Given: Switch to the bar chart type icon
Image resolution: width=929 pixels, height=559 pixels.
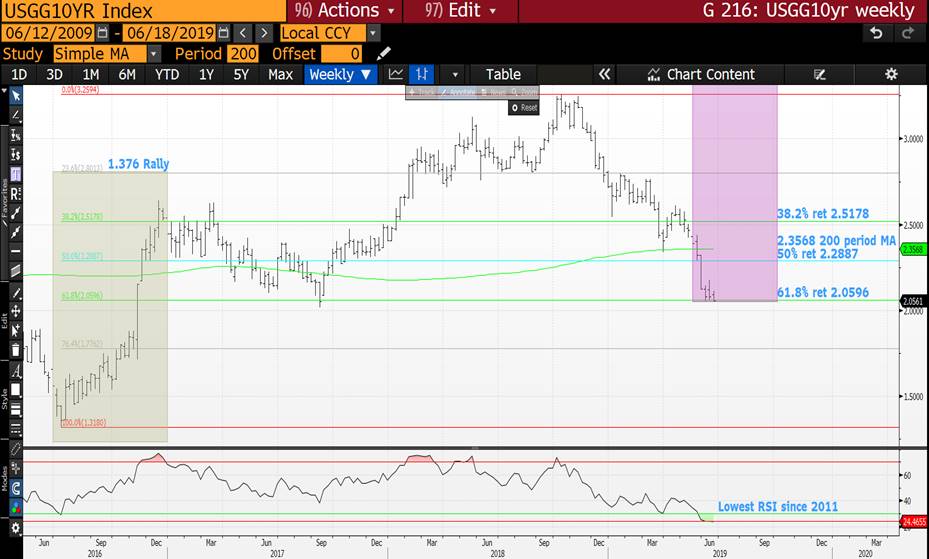Looking at the screenshot, I should pyautogui.click(x=421, y=74).
